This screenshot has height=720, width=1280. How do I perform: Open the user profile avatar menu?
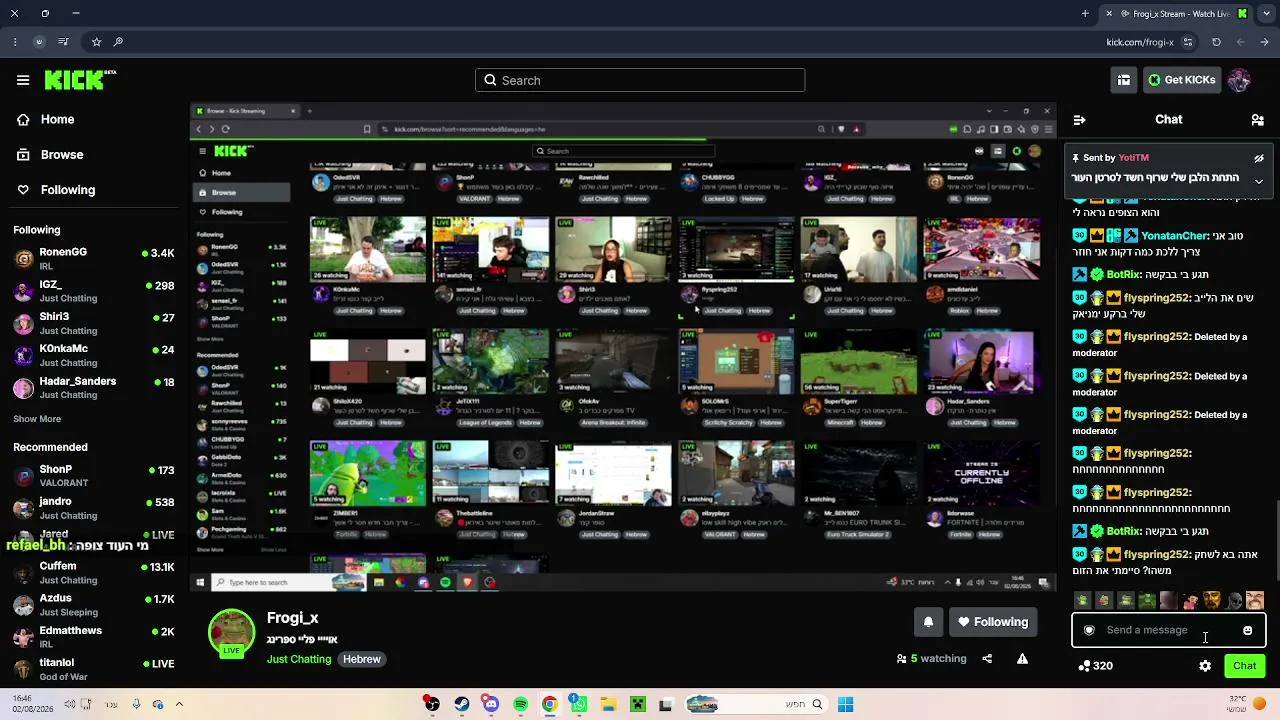tap(1239, 80)
